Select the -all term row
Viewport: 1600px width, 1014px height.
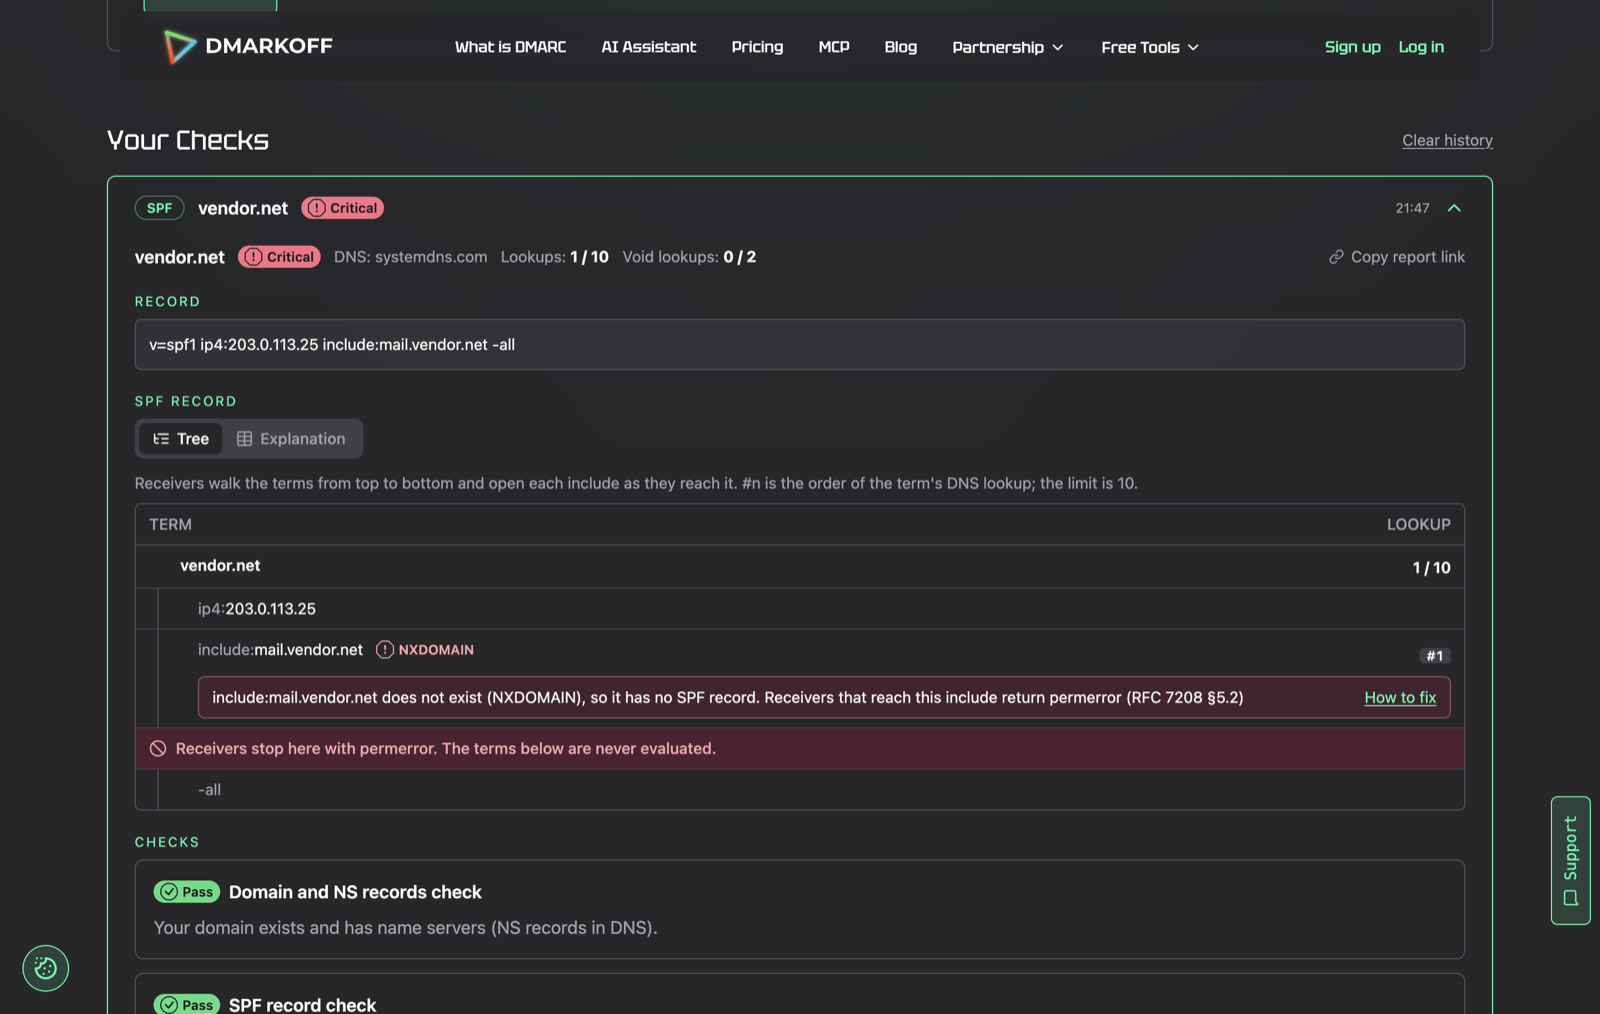799,790
